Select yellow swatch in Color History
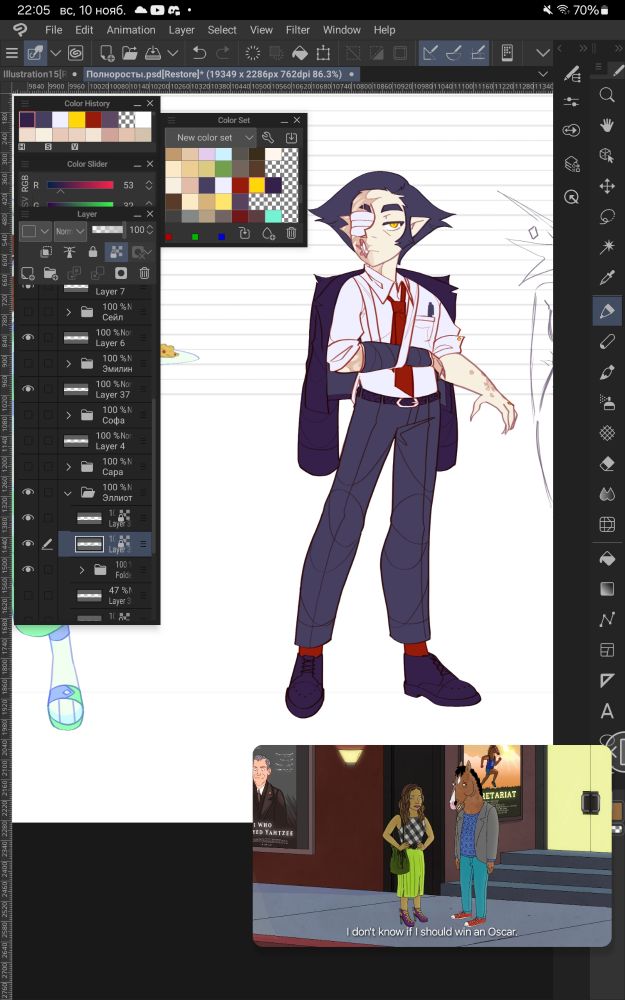Image resolution: width=625 pixels, height=1000 pixels. tap(77, 119)
